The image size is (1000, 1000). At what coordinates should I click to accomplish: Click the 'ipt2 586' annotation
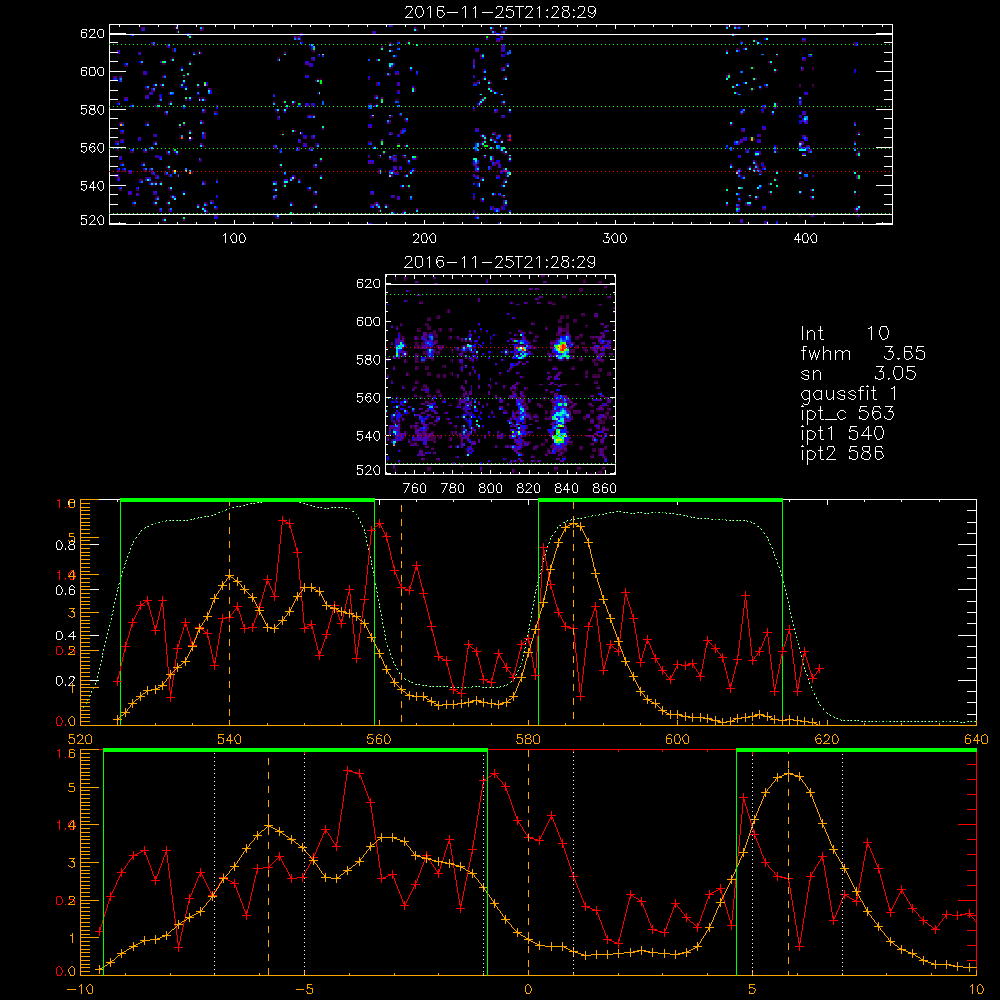(x=842, y=453)
